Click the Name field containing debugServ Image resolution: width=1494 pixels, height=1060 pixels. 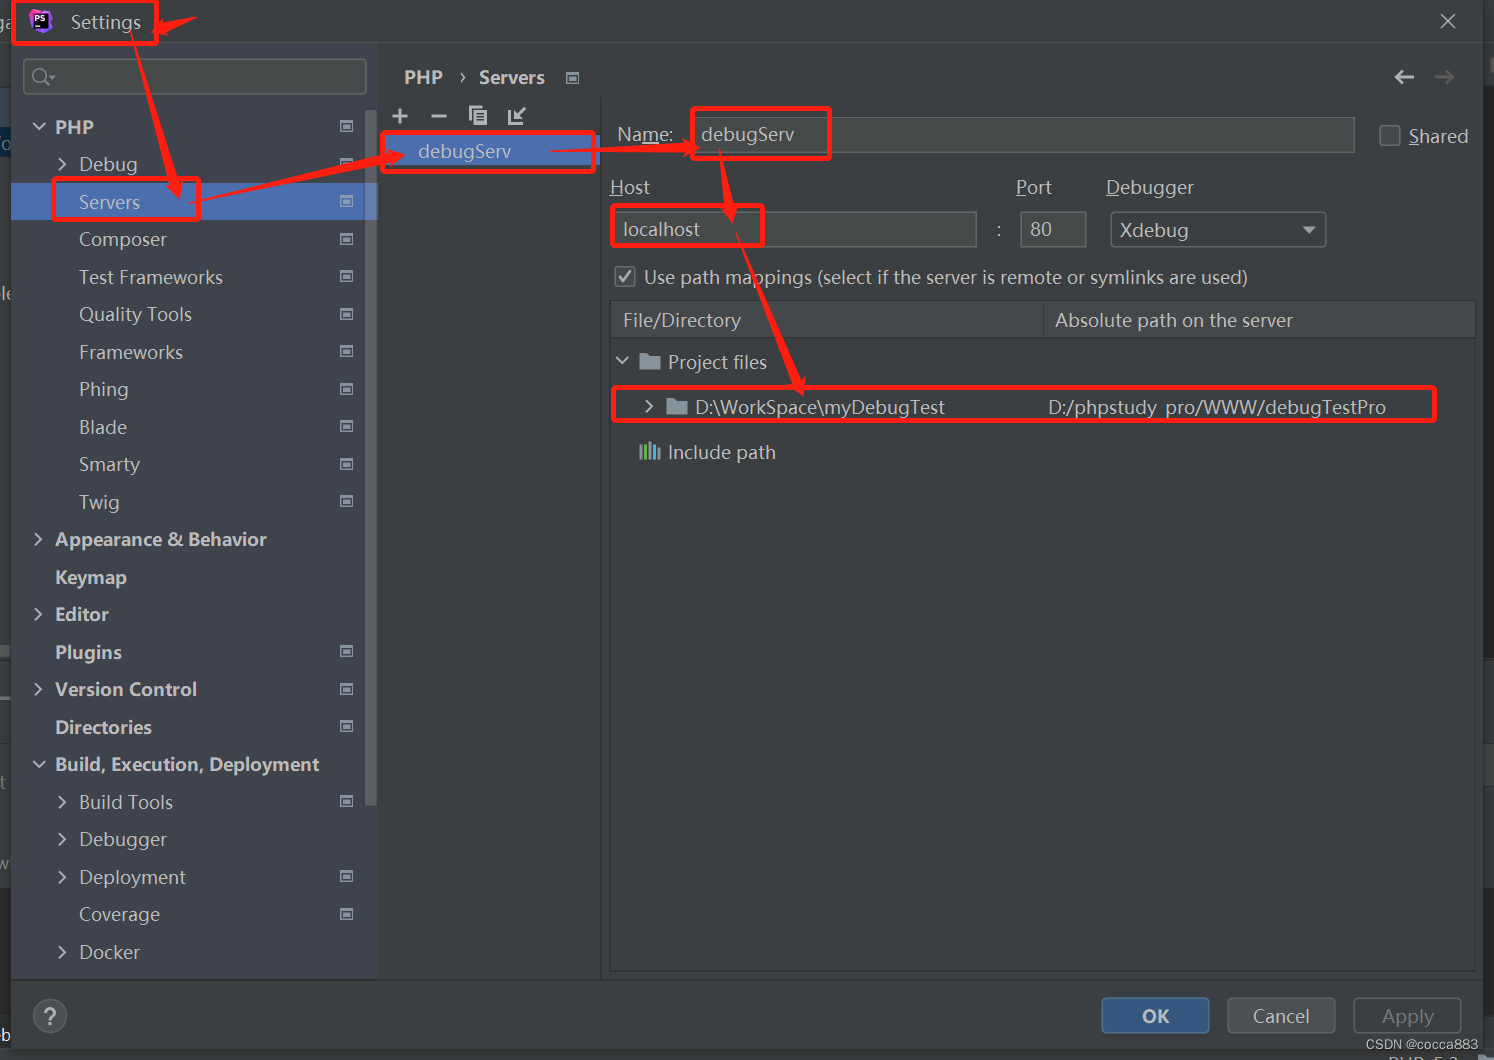coord(1023,134)
